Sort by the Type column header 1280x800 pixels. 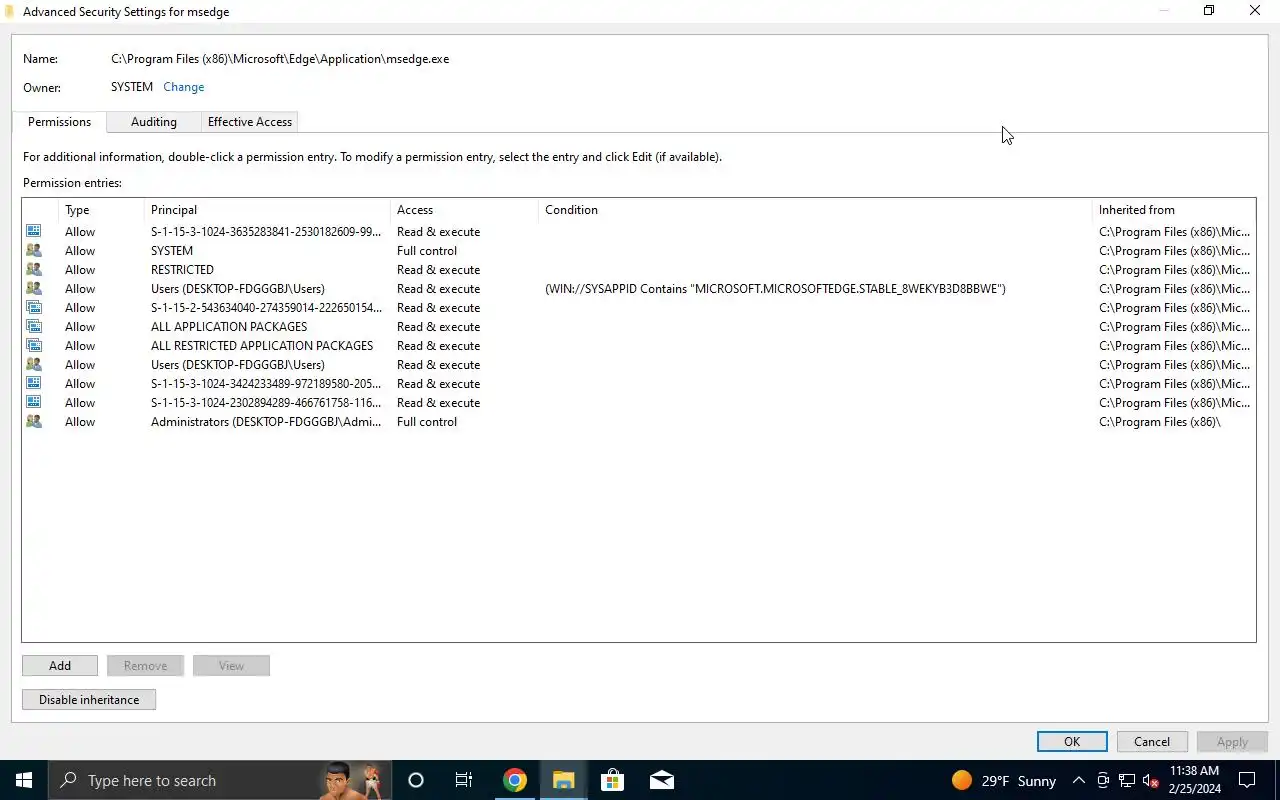[102, 210]
